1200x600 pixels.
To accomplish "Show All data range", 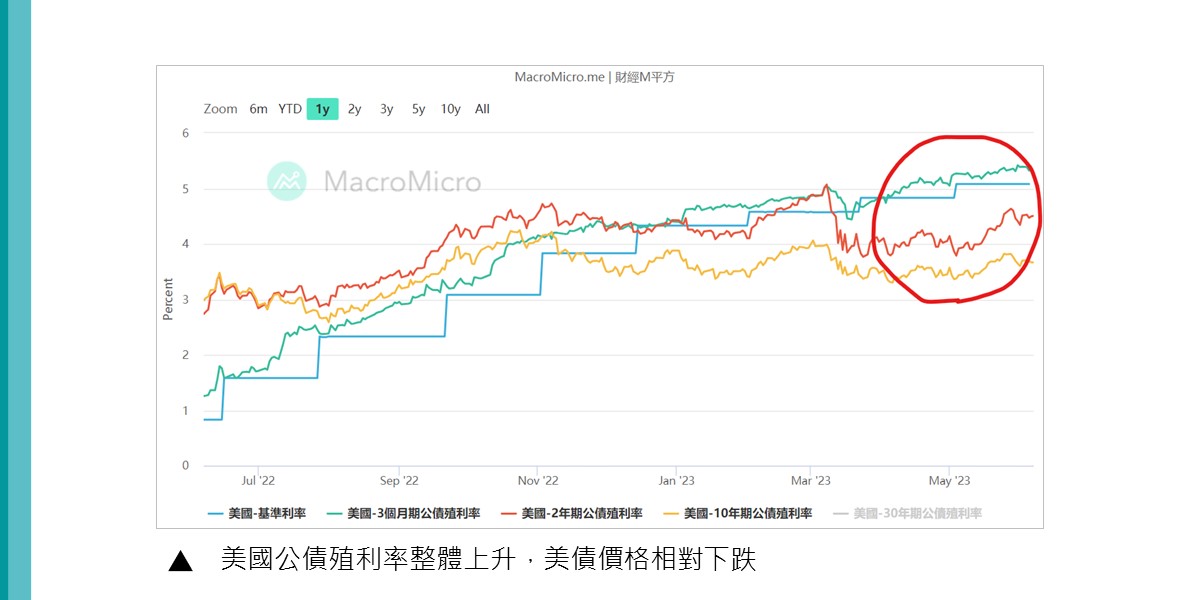I will (x=482, y=109).
